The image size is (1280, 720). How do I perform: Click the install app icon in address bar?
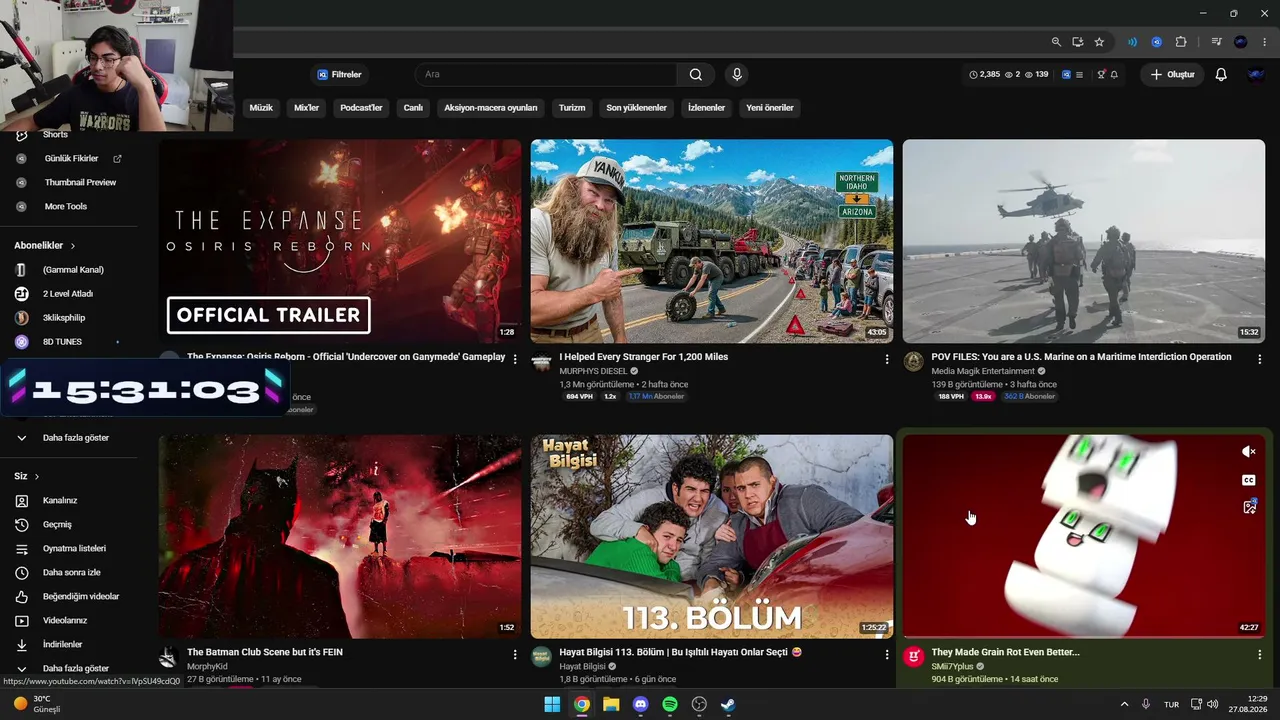pyautogui.click(x=1078, y=42)
